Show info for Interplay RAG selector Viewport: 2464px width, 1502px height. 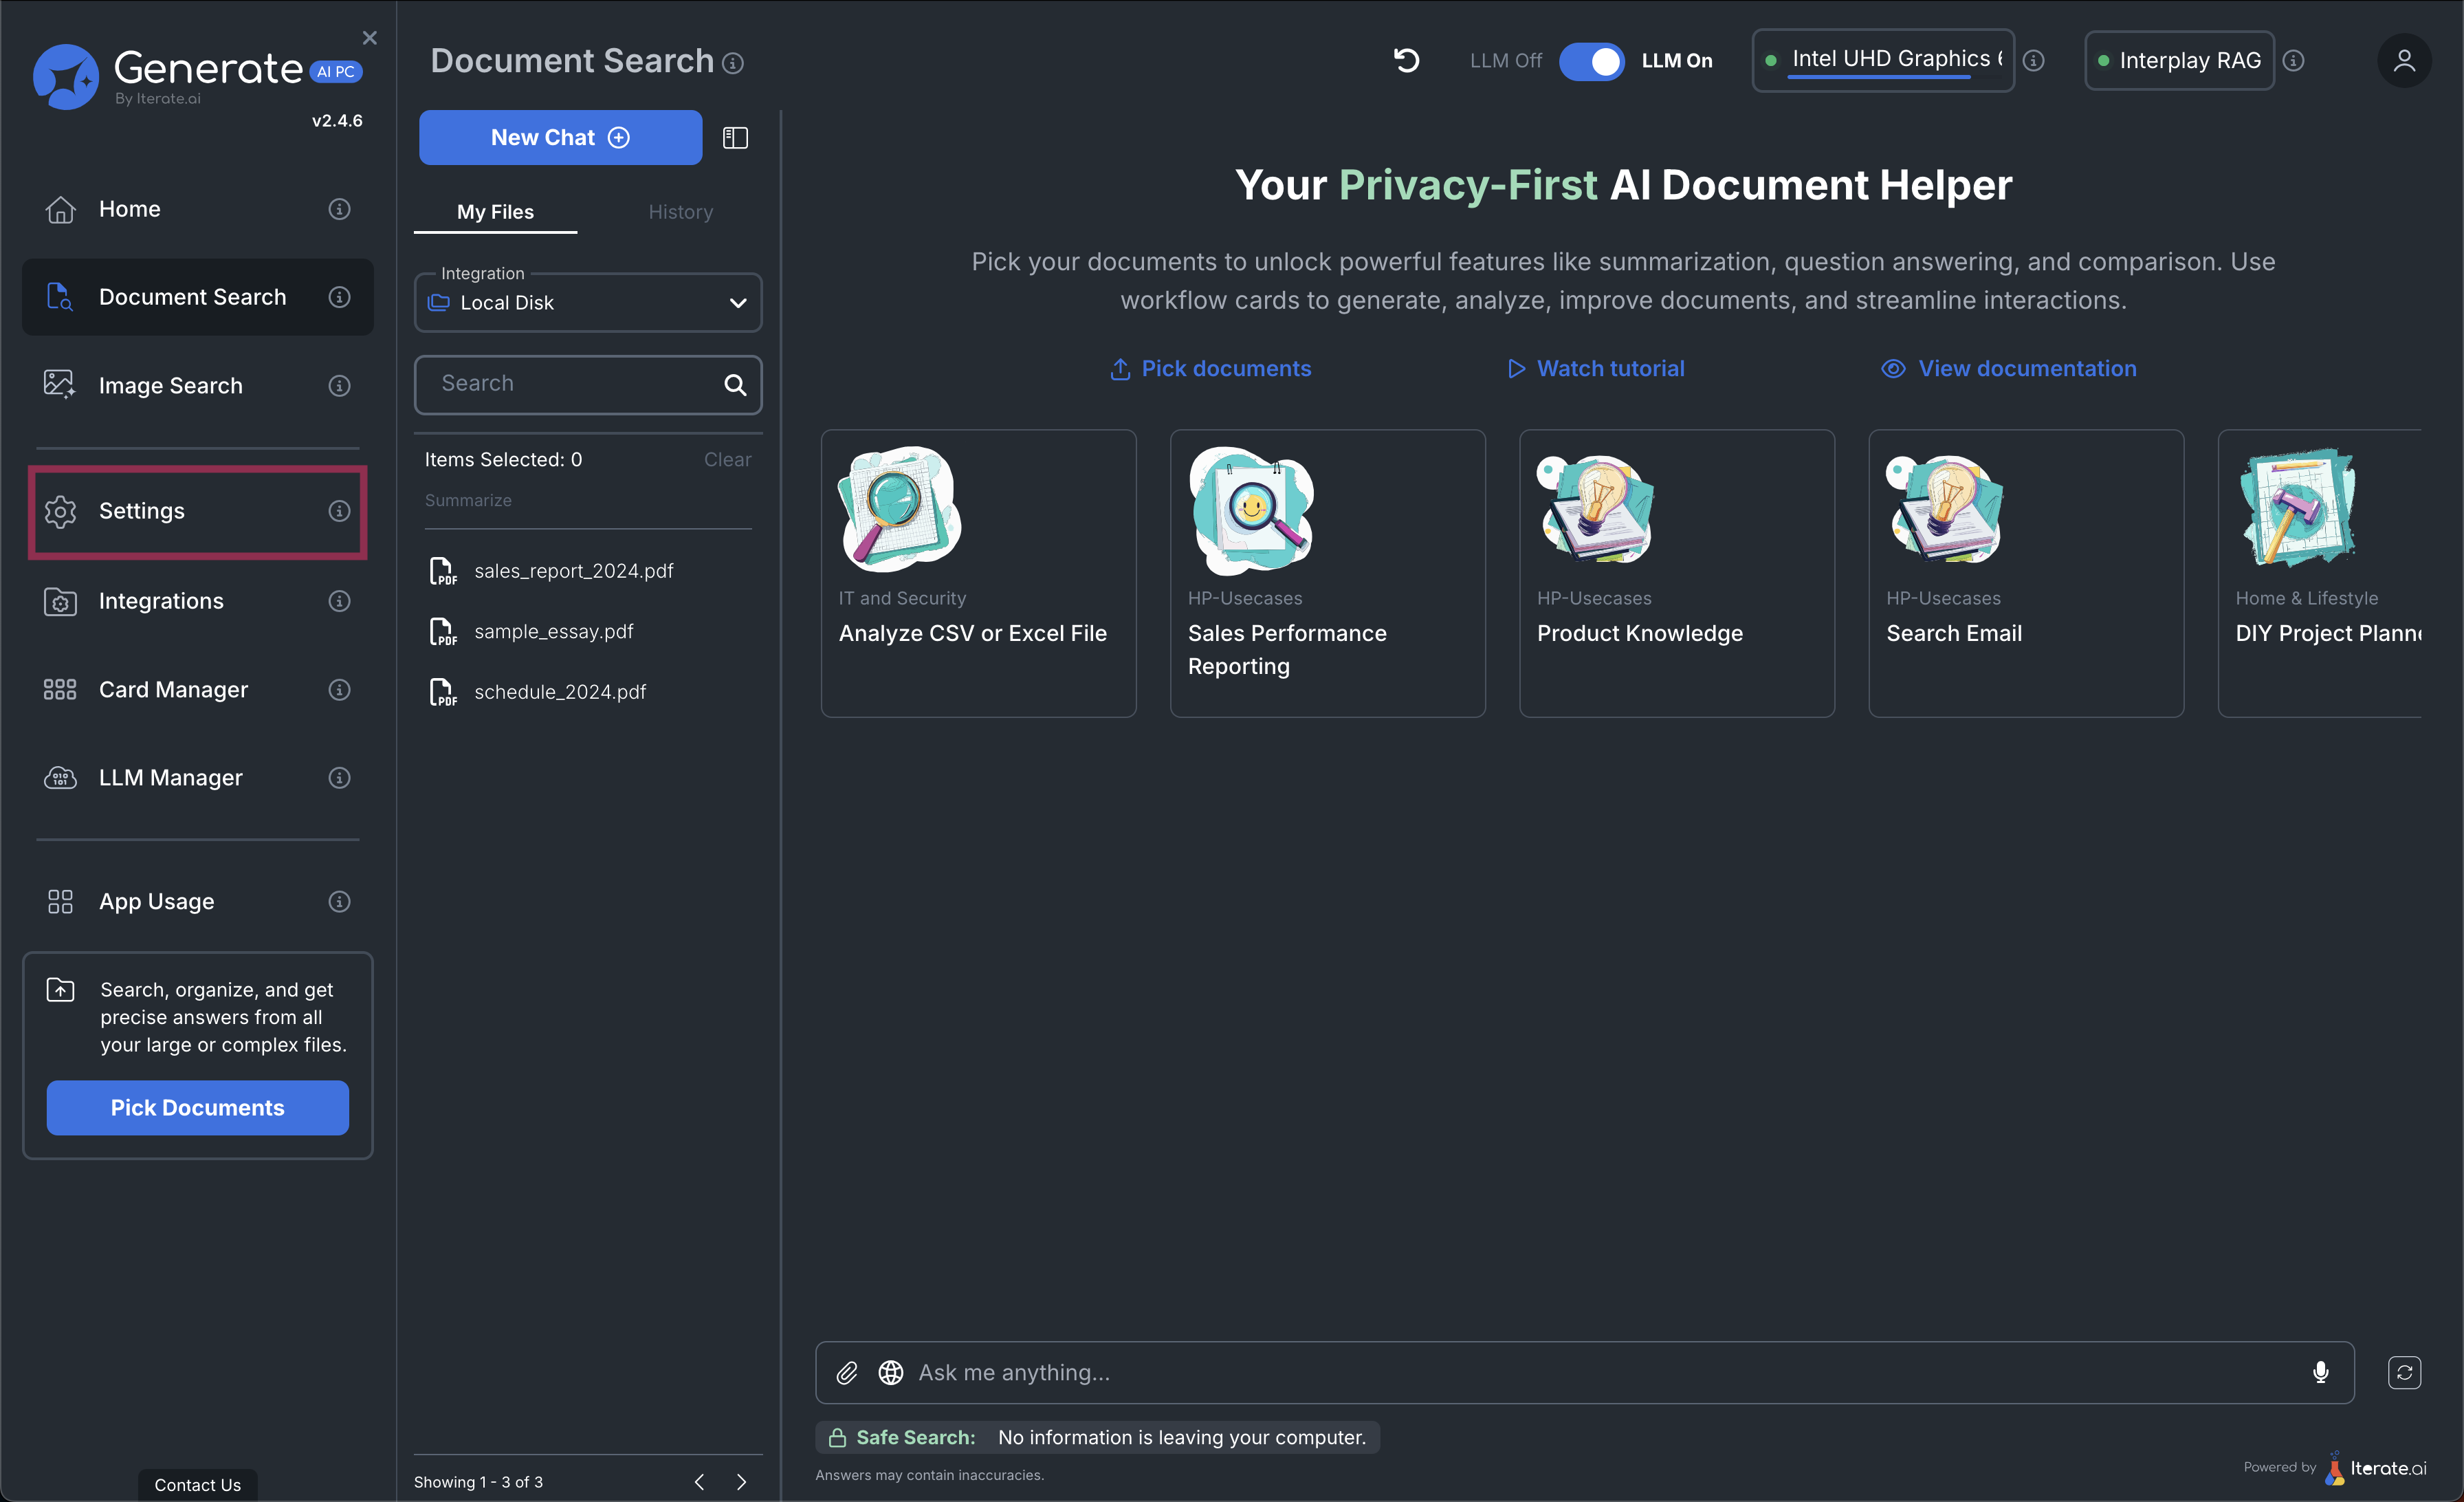coord(2294,61)
